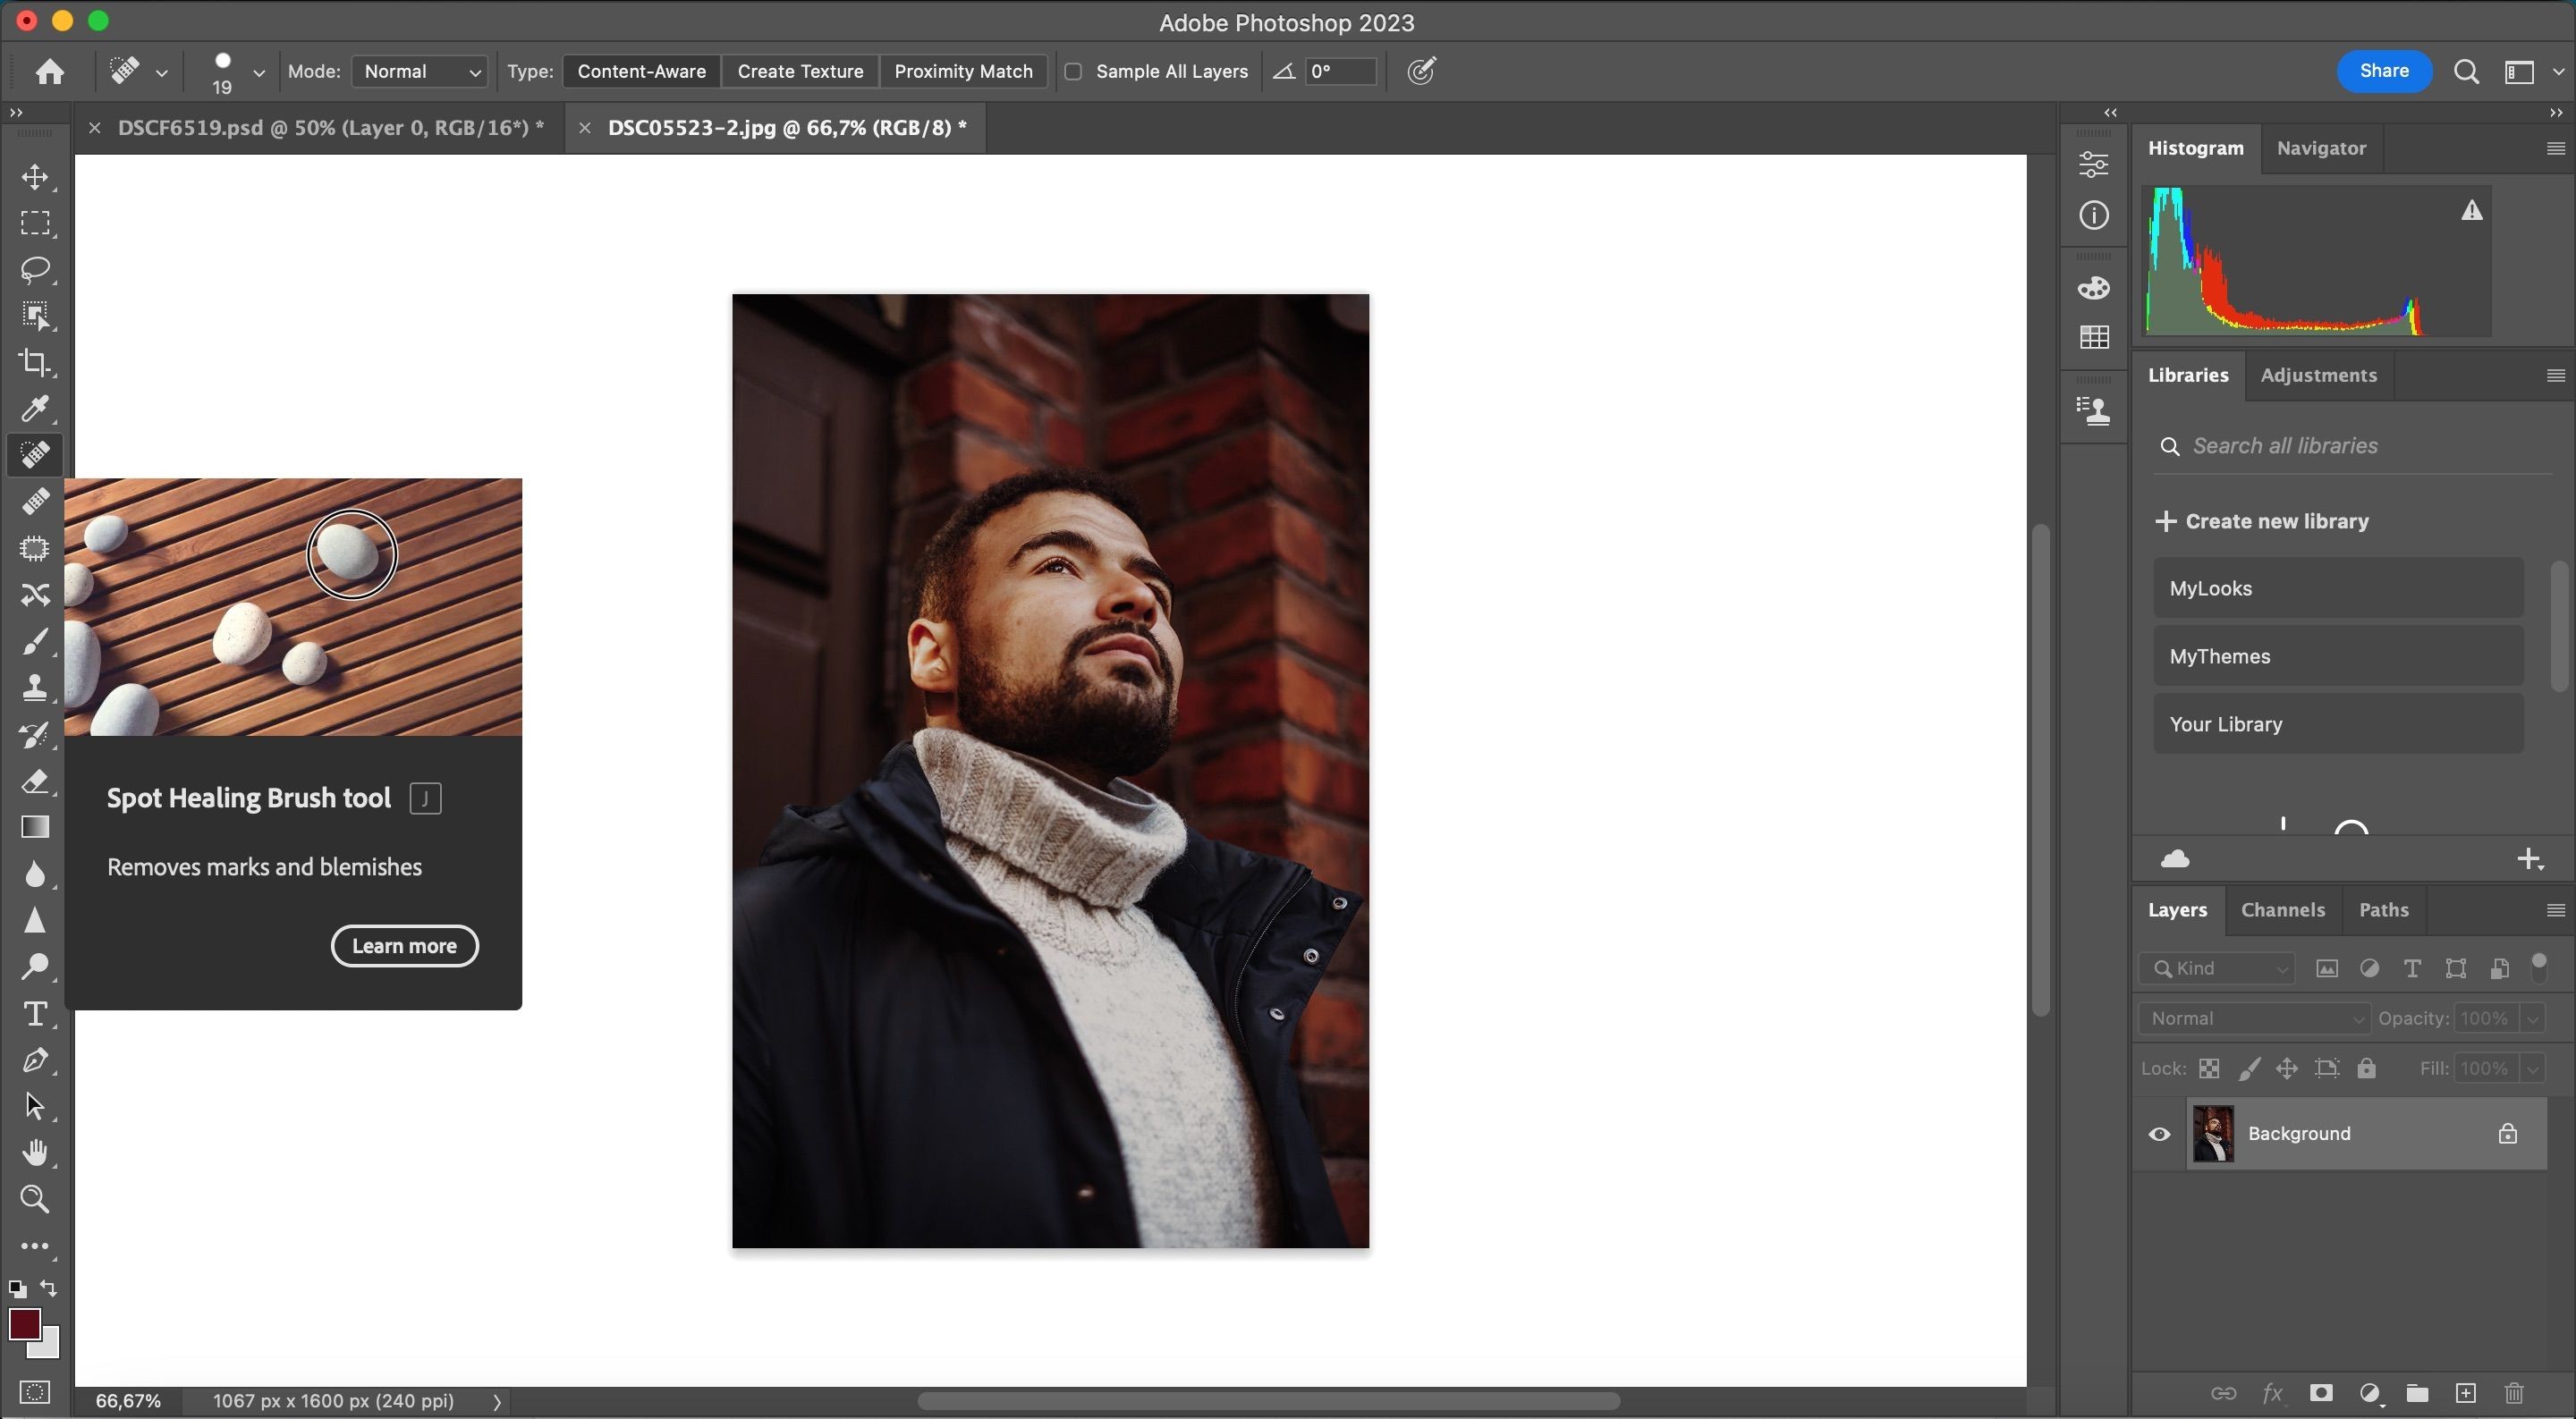Select the Dodge tool

click(35, 966)
